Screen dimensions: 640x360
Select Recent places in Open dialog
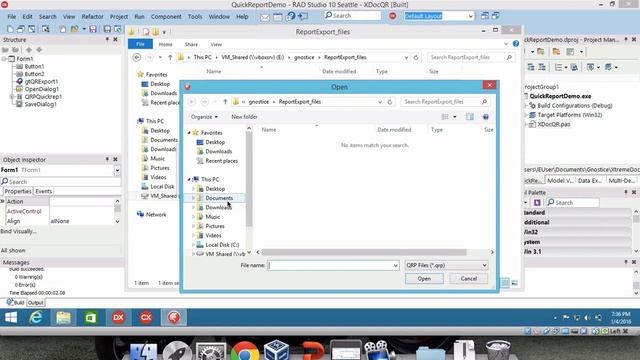coord(221,161)
